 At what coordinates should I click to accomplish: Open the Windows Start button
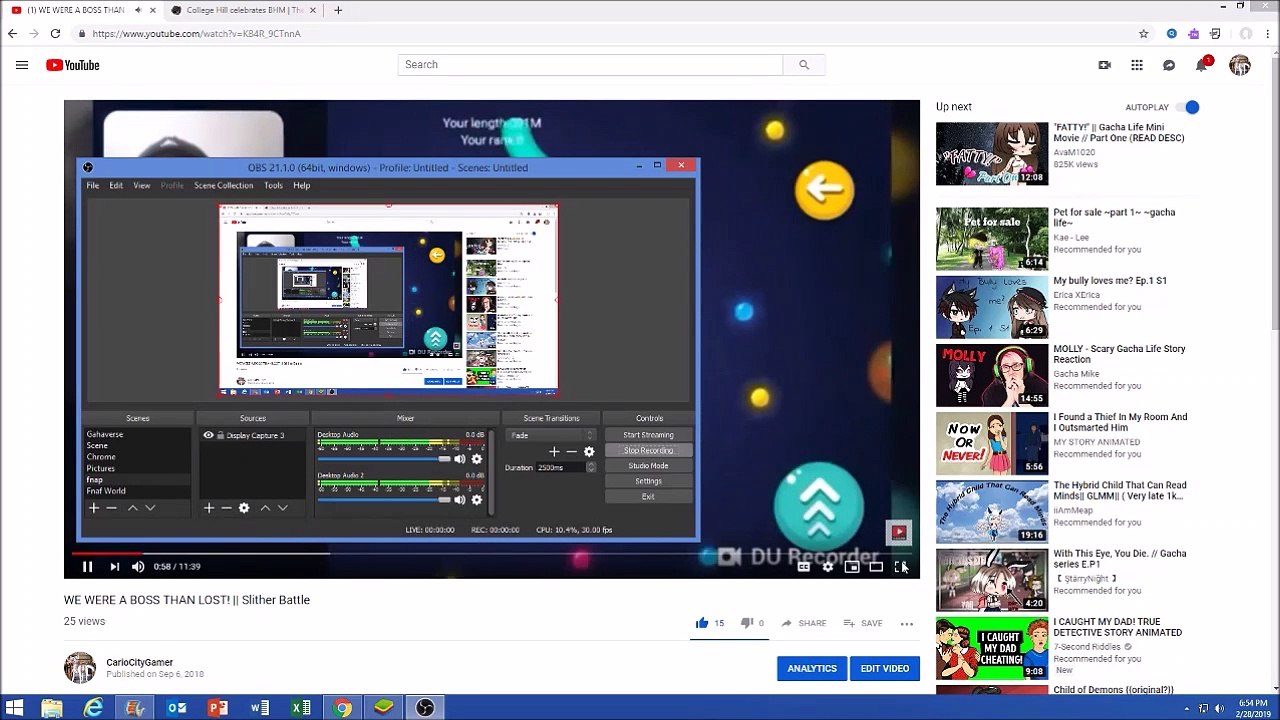click(x=14, y=708)
